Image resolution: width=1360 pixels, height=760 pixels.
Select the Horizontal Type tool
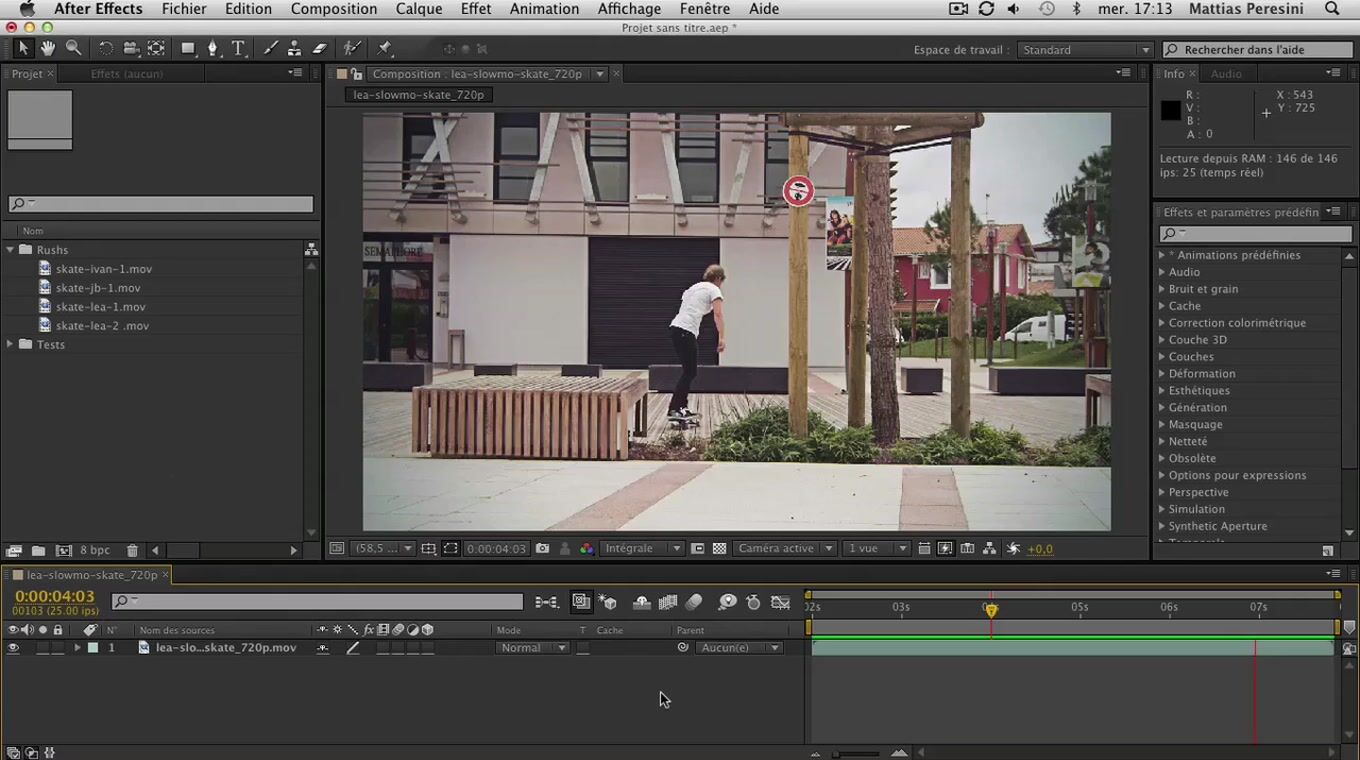(x=238, y=48)
